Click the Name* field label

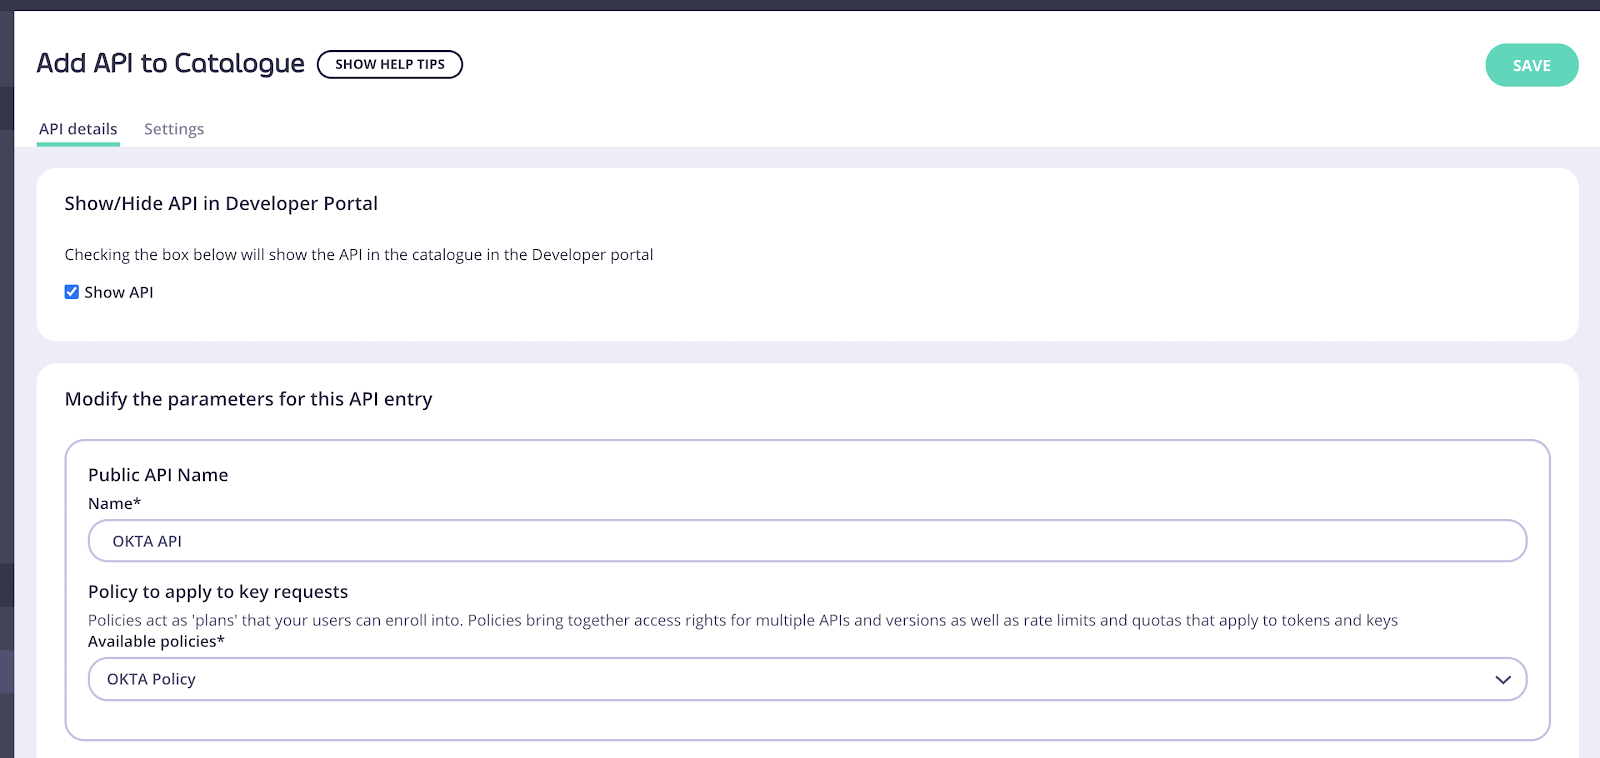[114, 503]
